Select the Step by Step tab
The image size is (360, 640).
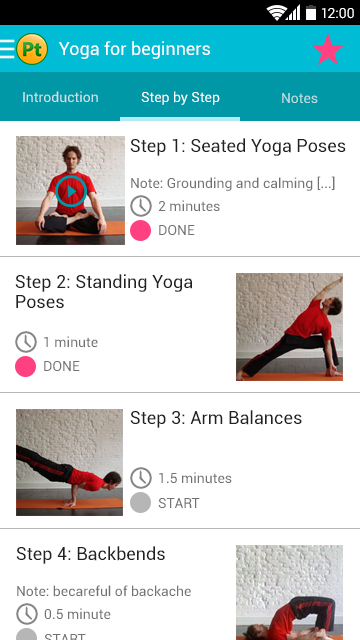(x=180, y=97)
